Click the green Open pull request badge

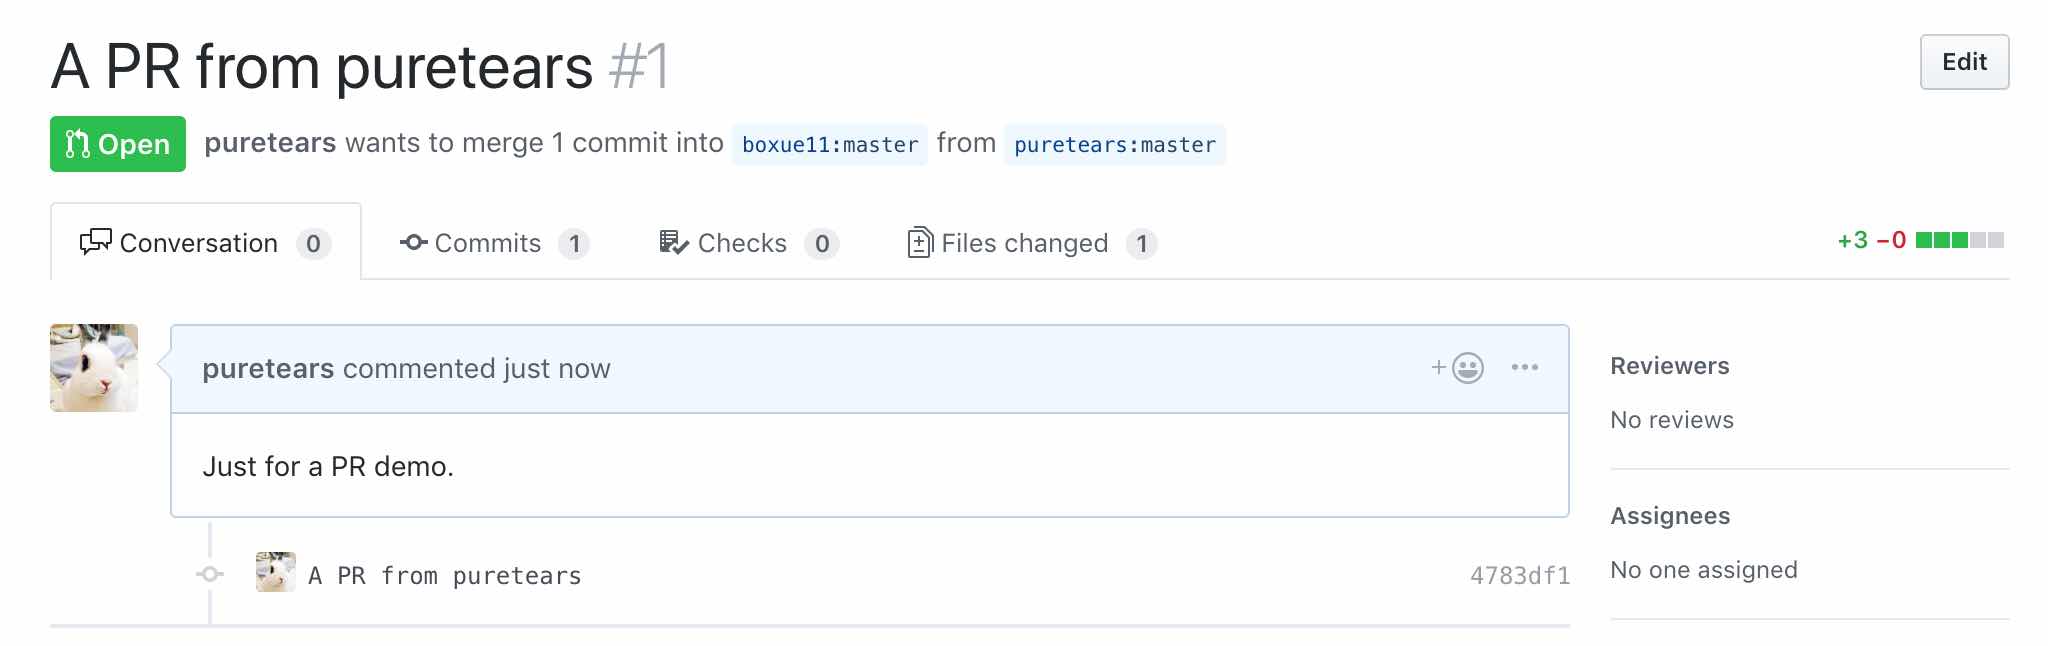118,144
